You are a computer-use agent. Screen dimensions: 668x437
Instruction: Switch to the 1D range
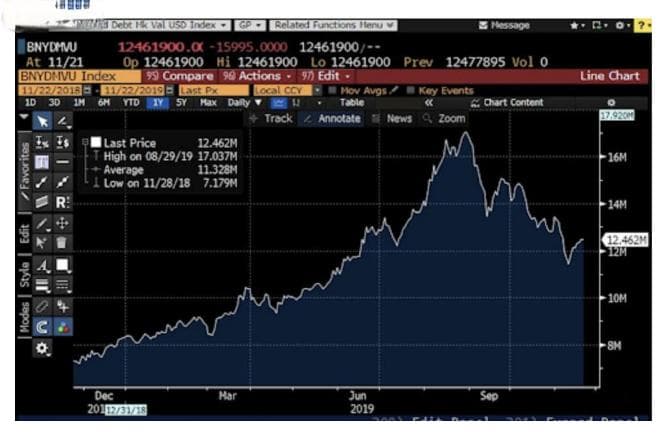click(31, 103)
